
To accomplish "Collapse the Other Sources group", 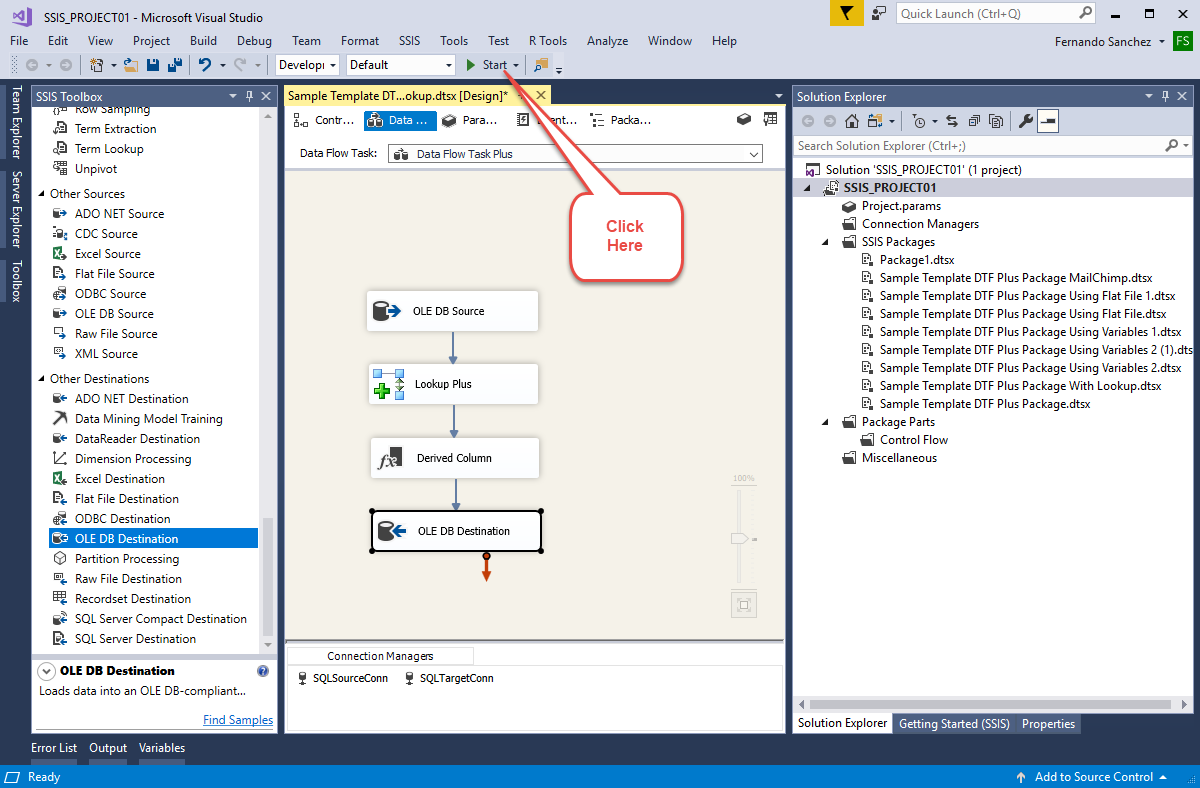I will click(42, 194).
